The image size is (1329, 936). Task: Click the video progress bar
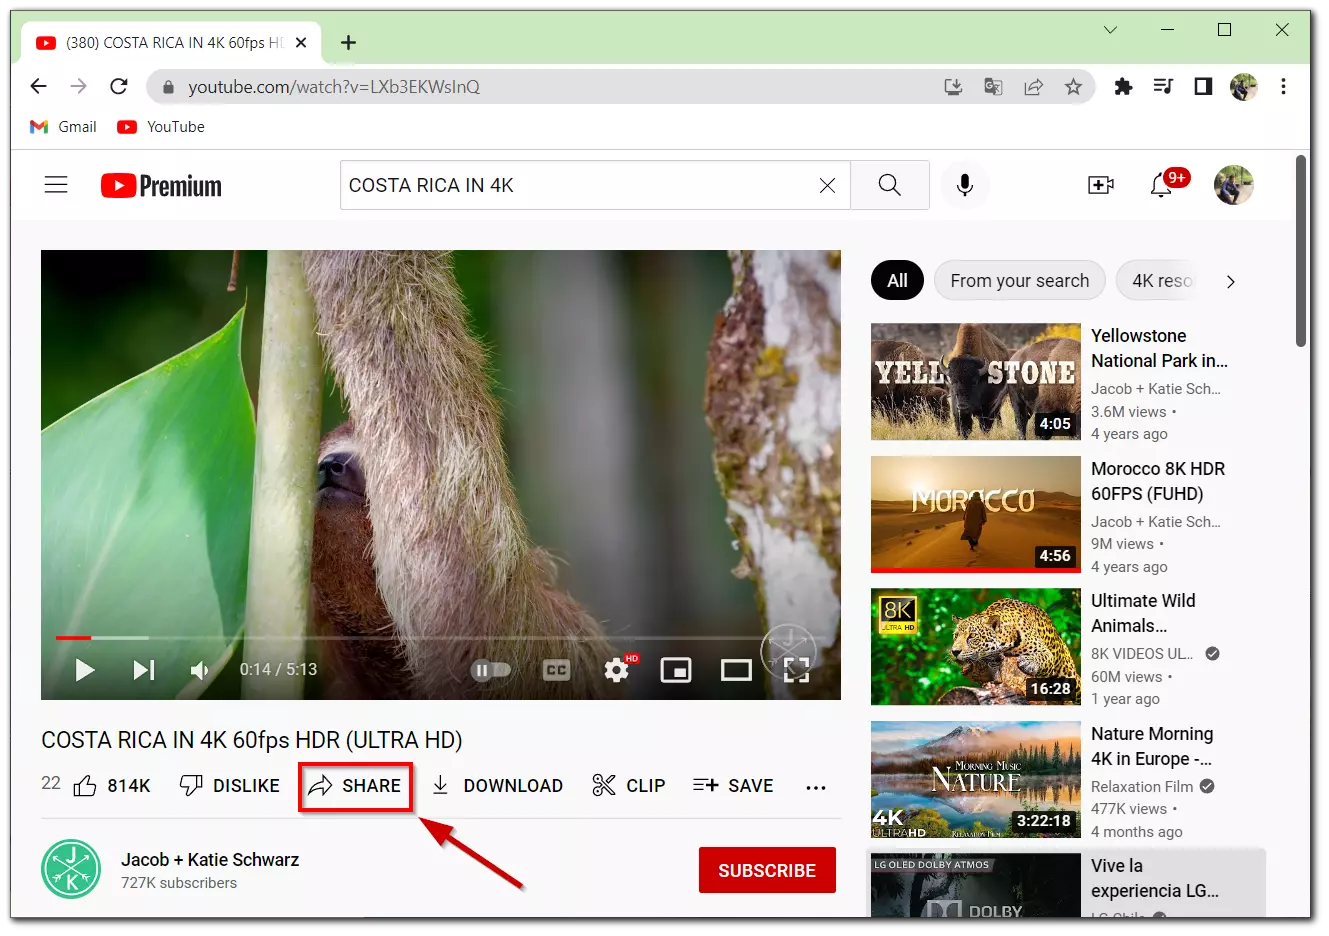(x=440, y=637)
